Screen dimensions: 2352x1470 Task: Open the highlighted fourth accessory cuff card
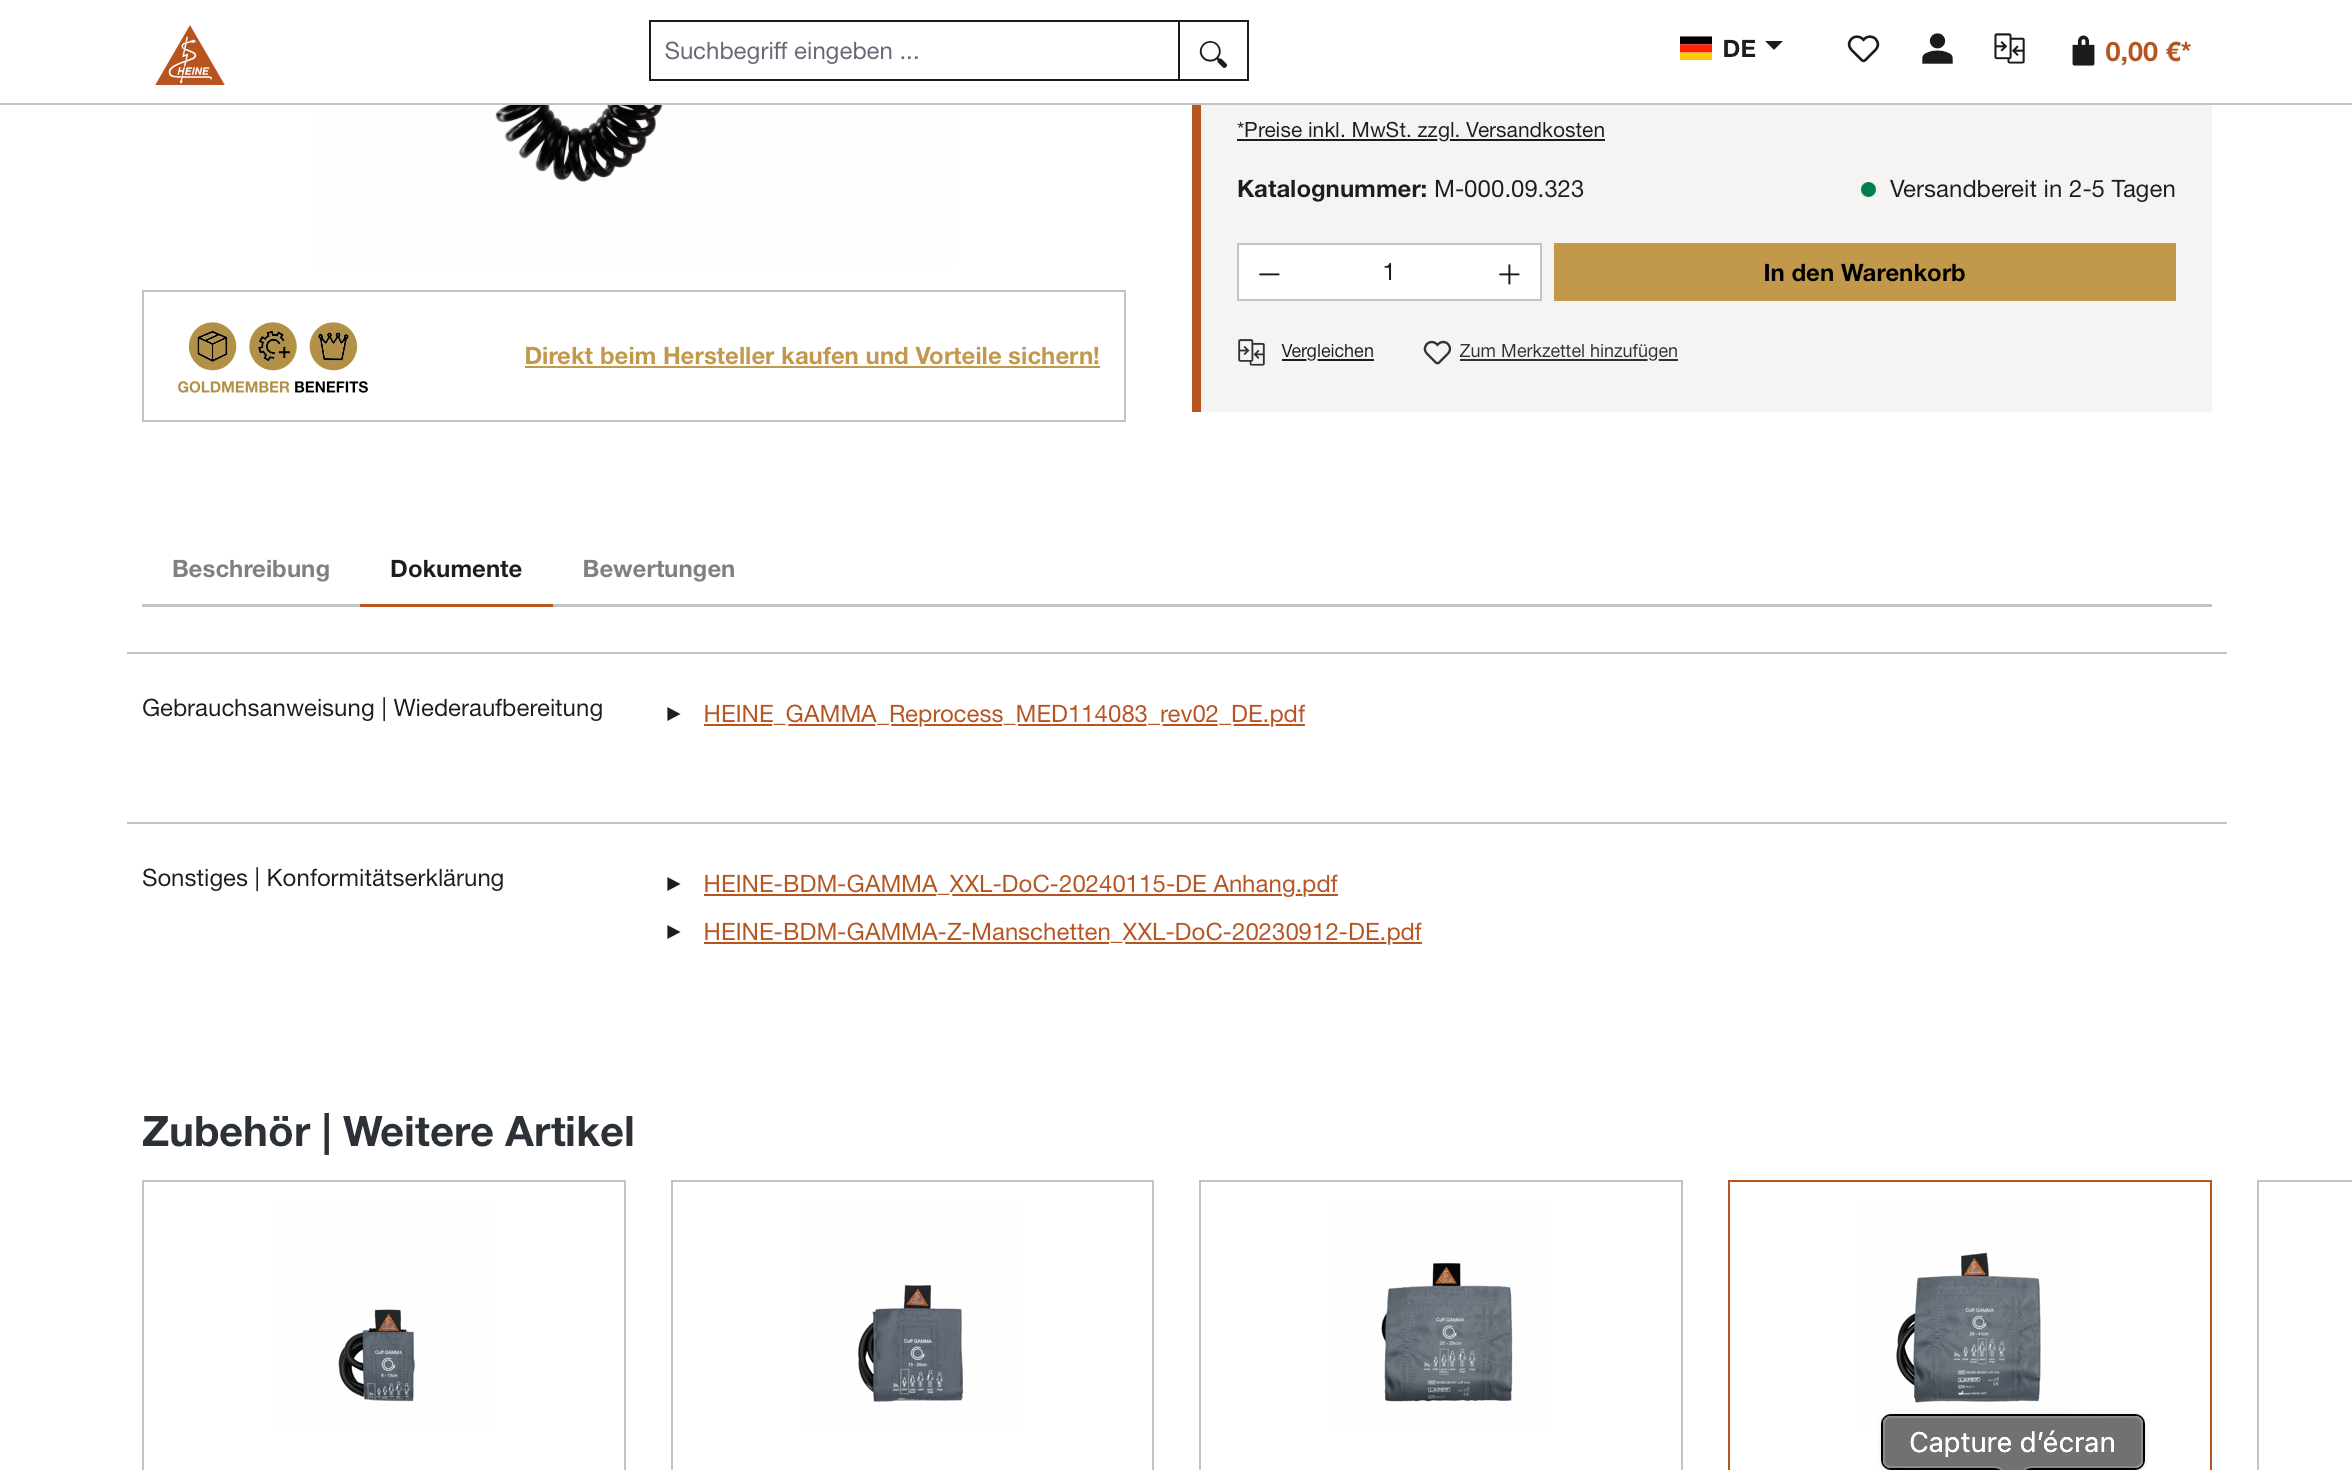tap(1969, 1325)
